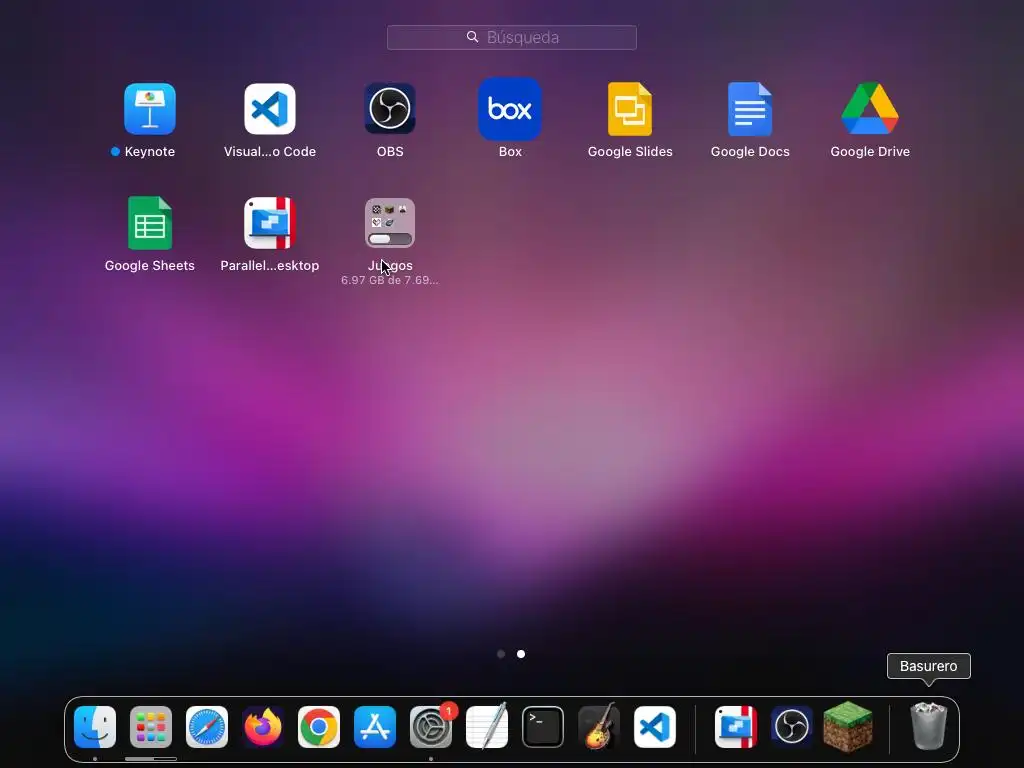The image size is (1024, 768).
Task: Open OBS in the Dock
Action: (792, 727)
